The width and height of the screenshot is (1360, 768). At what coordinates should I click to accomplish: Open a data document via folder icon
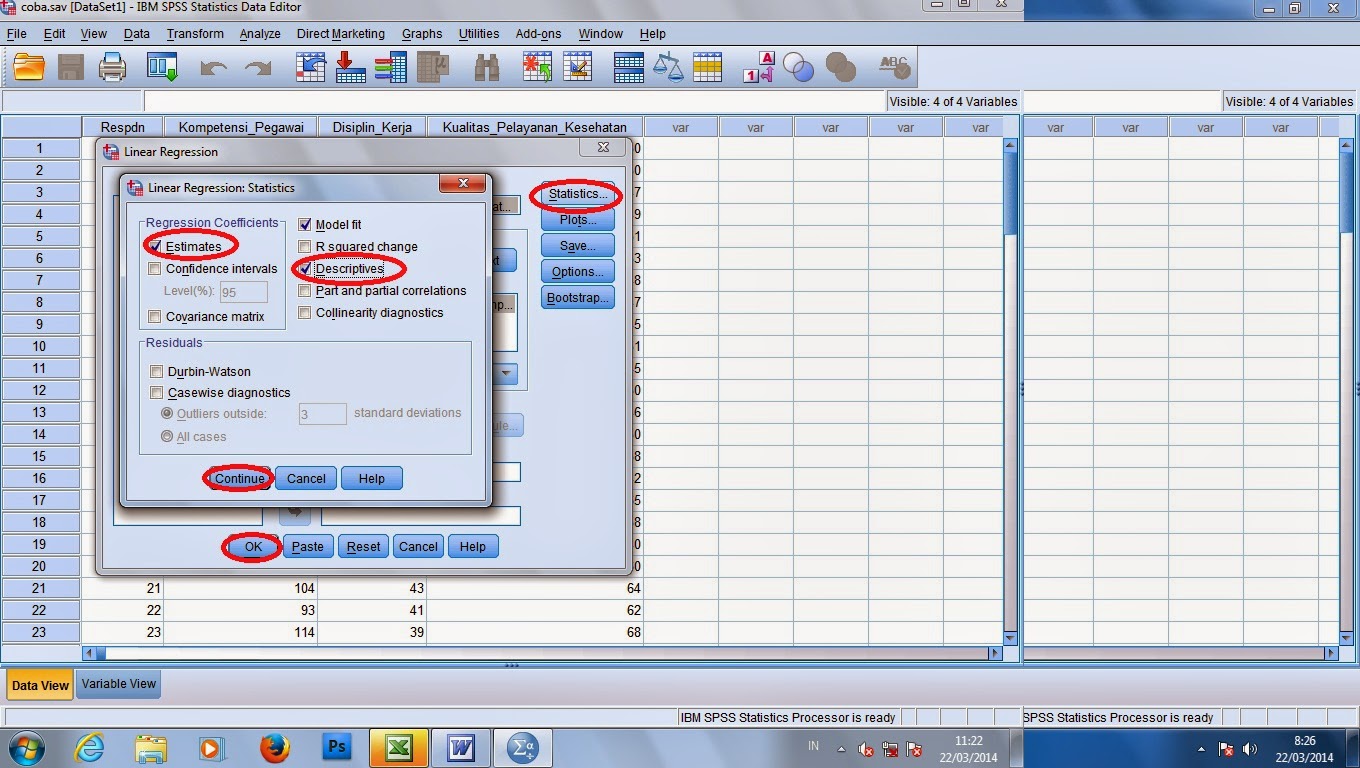pos(29,68)
